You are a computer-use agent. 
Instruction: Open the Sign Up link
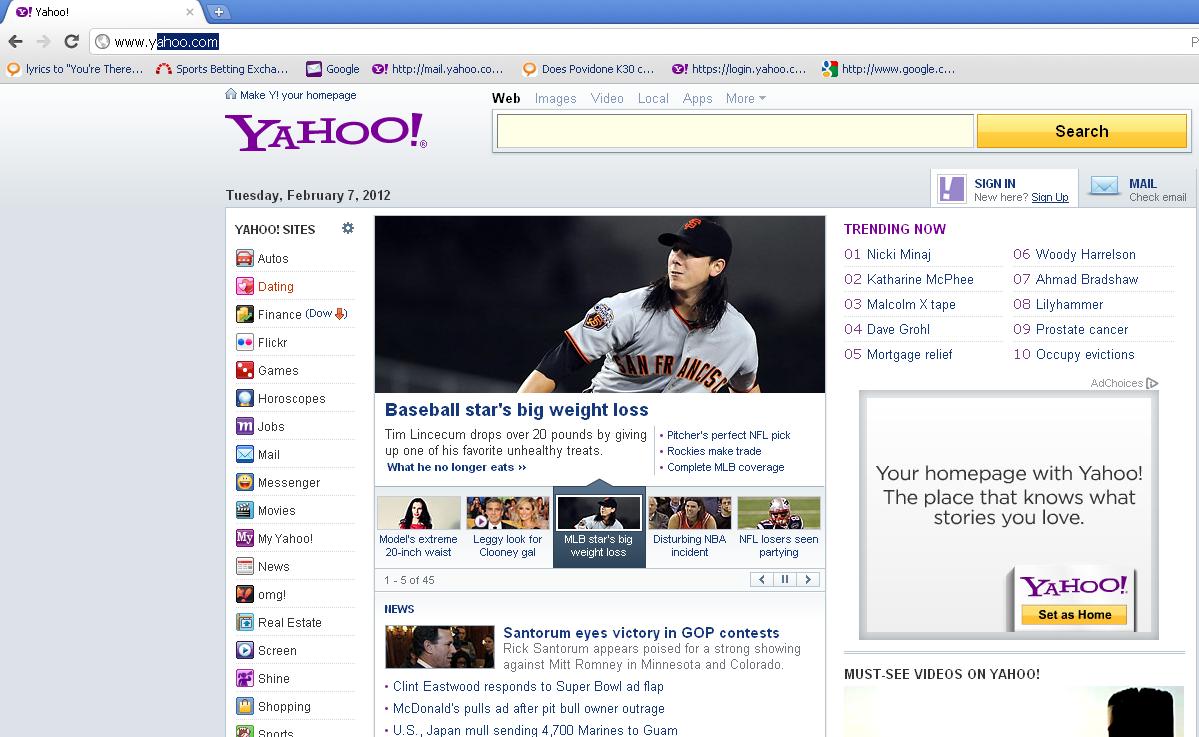[x=1049, y=198]
